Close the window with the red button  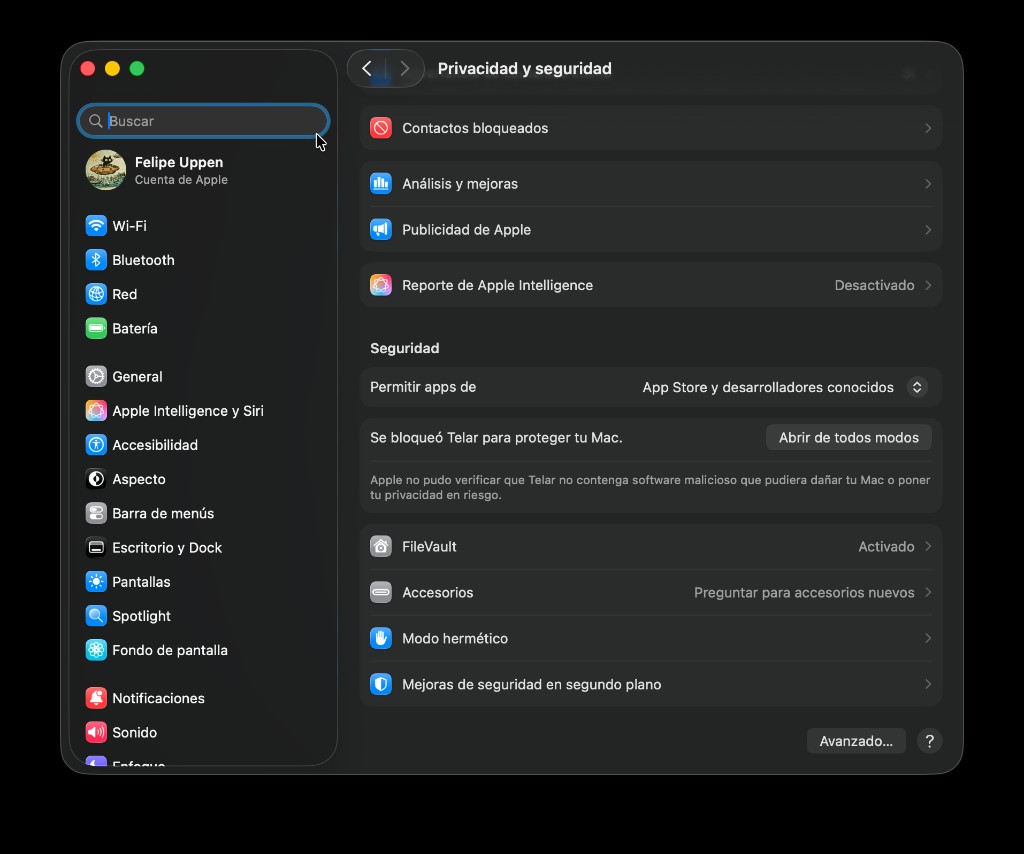coord(88,69)
